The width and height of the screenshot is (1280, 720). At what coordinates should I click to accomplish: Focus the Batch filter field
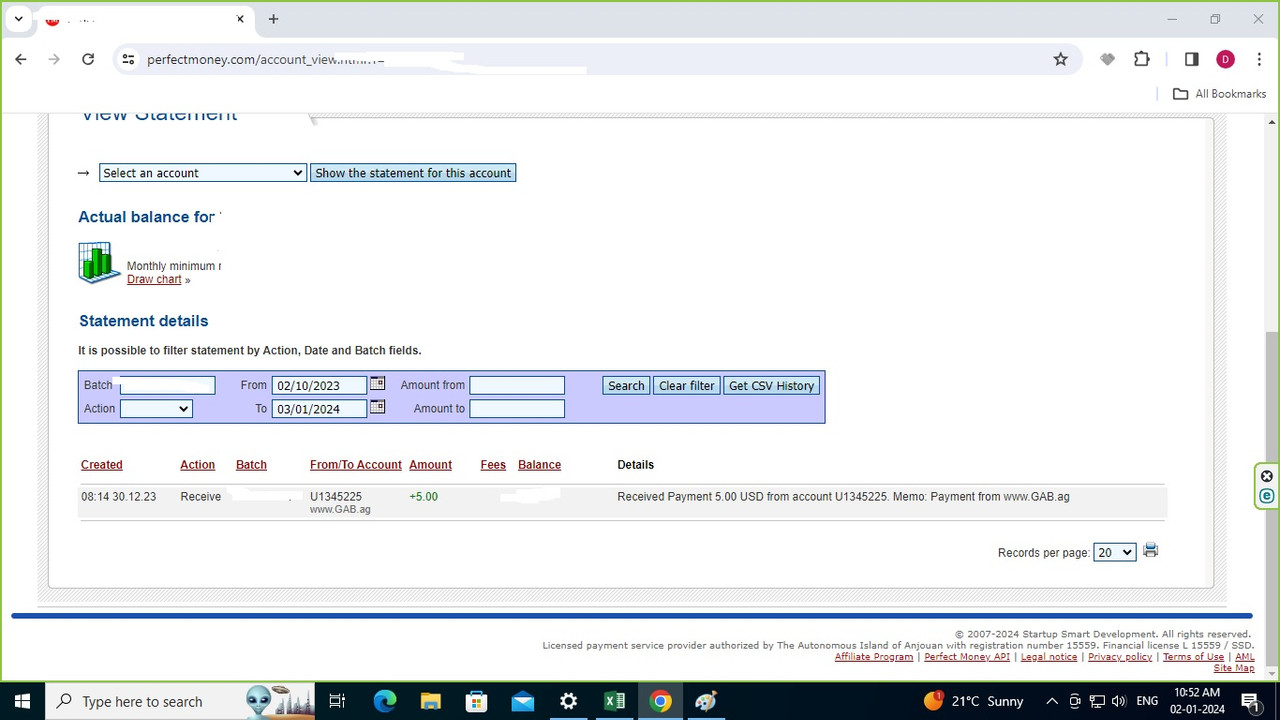coord(167,386)
